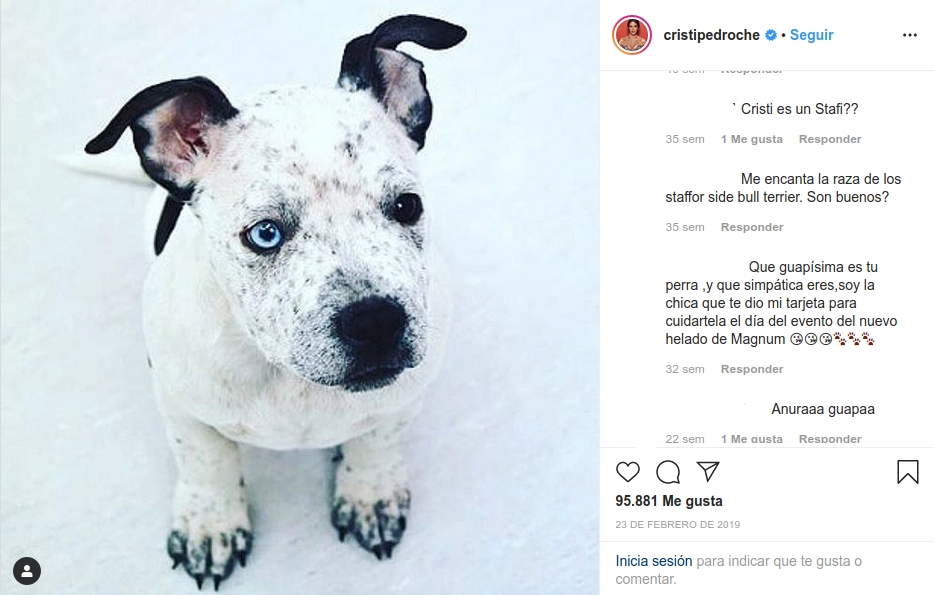Save post with the bookmark icon
This screenshot has height=595, width=934.
pos(907,472)
